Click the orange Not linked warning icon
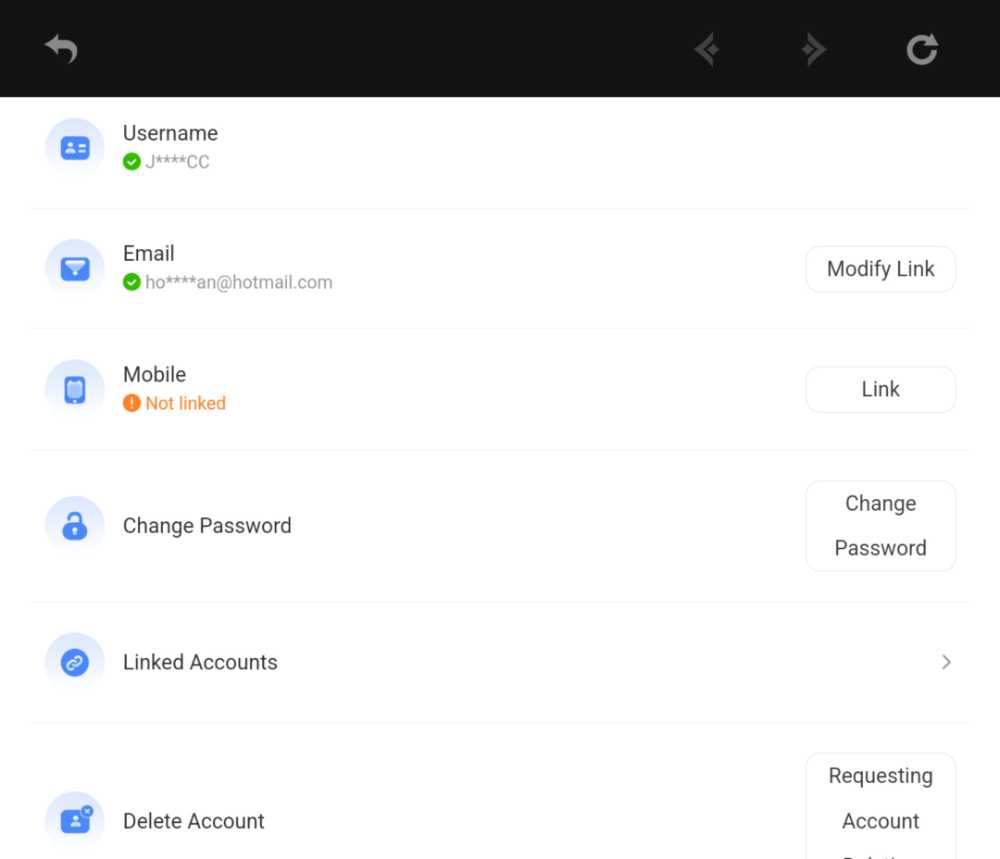Image resolution: width=1000 pixels, height=859 pixels. click(x=131, y=403)
